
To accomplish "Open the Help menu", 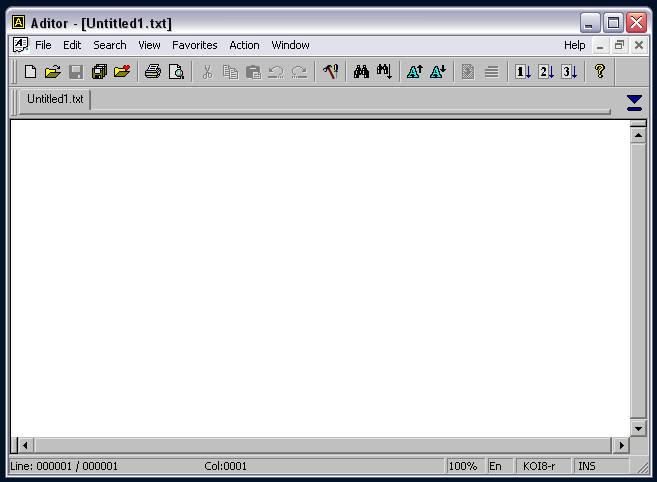I will click(574, 45).
